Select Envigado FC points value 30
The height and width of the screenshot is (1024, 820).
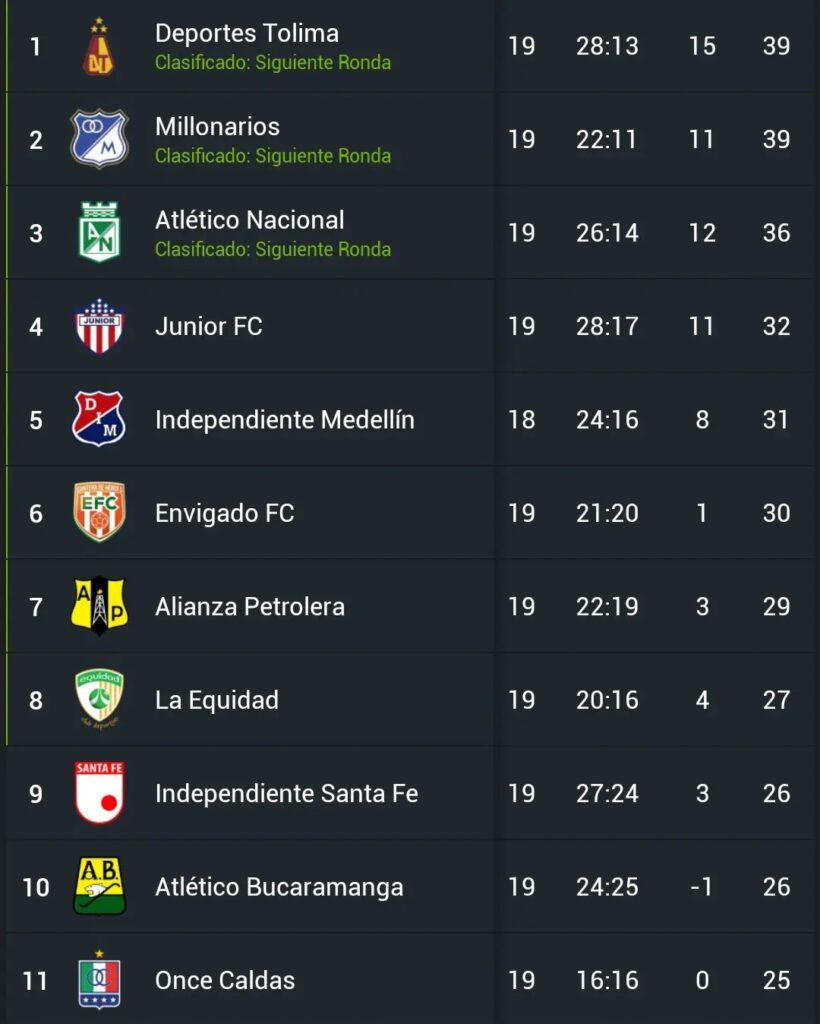(776, 513)
